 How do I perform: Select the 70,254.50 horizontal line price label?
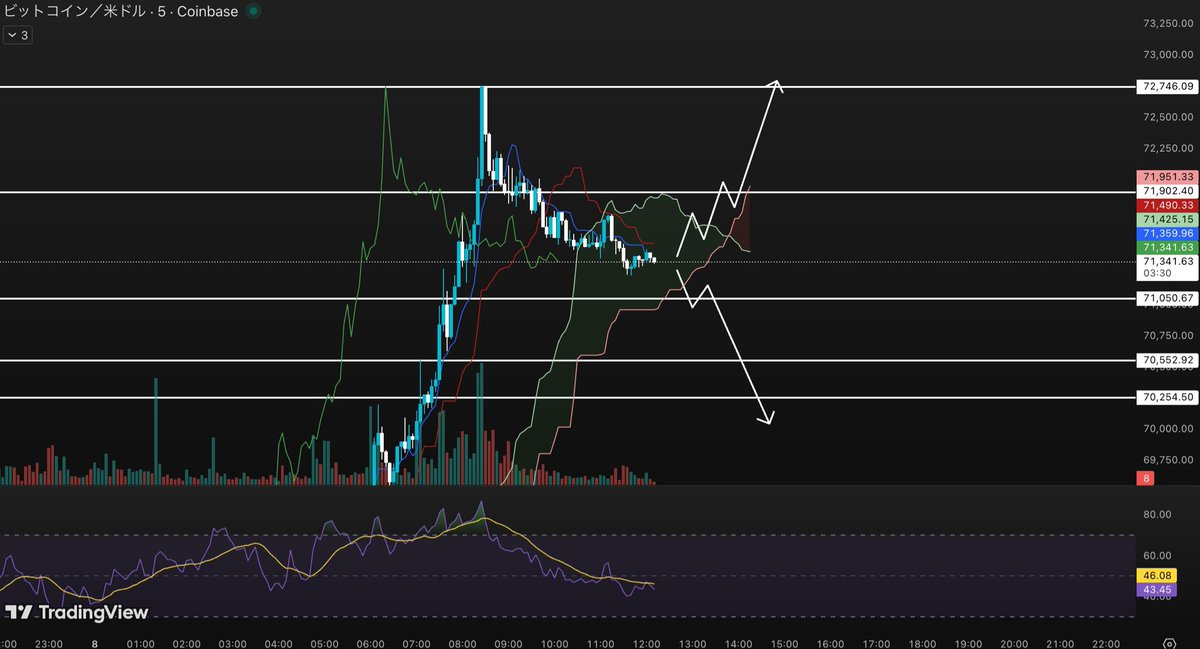click(1167, 397)
